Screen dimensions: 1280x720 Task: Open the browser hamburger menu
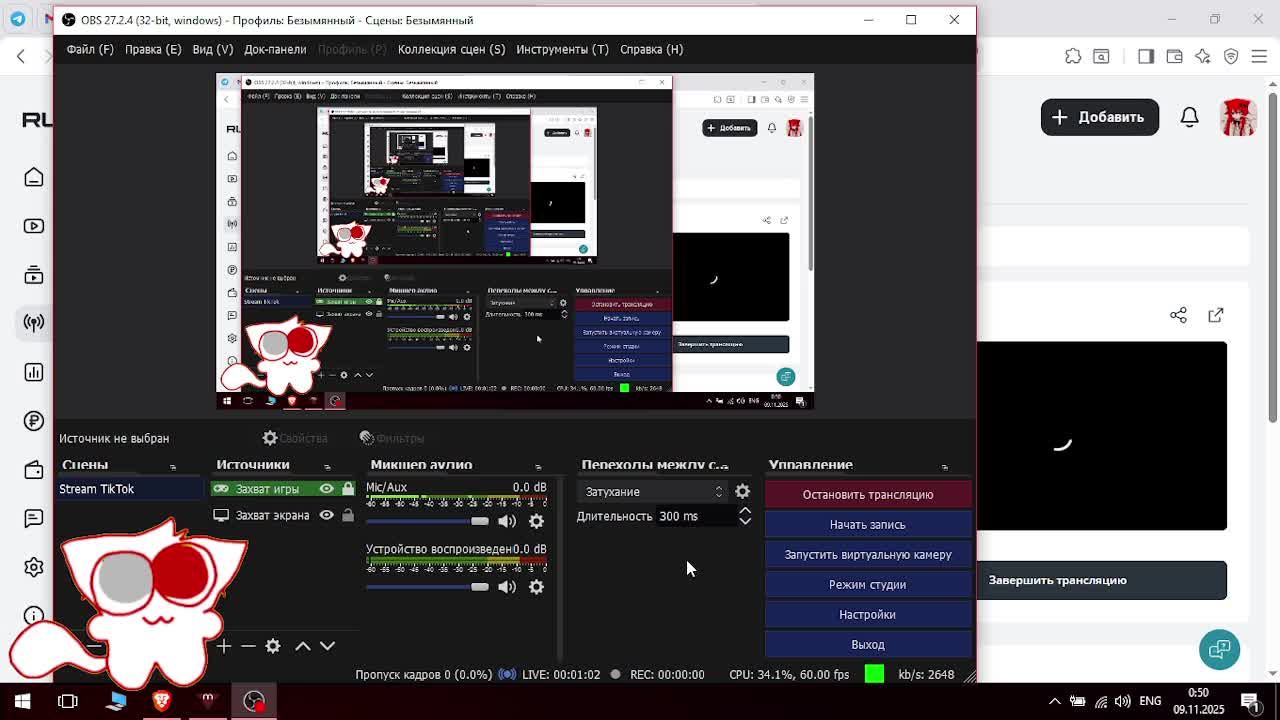click(1259, 56)
